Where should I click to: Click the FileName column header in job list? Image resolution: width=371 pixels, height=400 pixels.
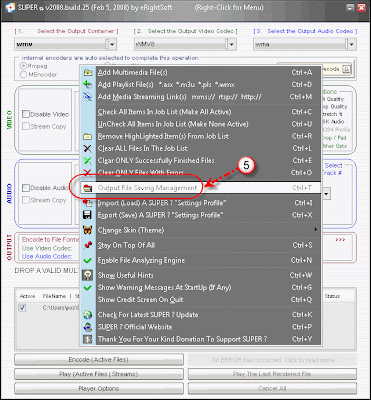pos(54,296)
